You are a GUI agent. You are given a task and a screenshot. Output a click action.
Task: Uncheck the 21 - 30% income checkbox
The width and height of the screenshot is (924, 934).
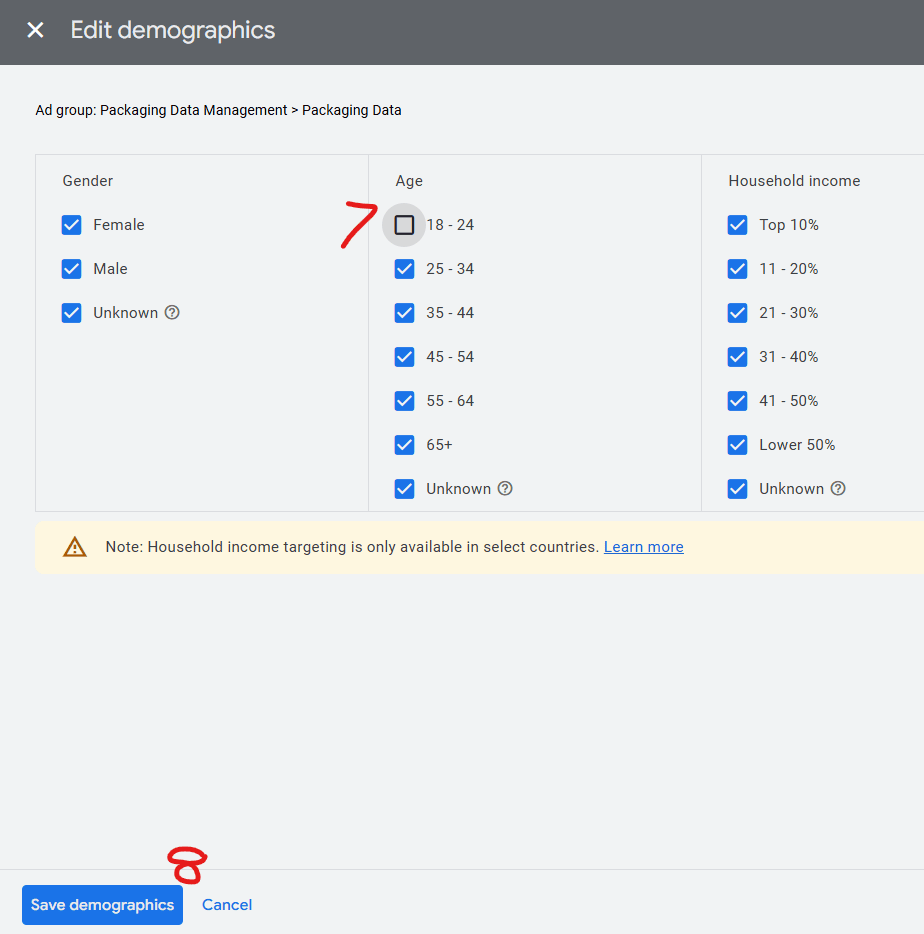click(738, 313)
